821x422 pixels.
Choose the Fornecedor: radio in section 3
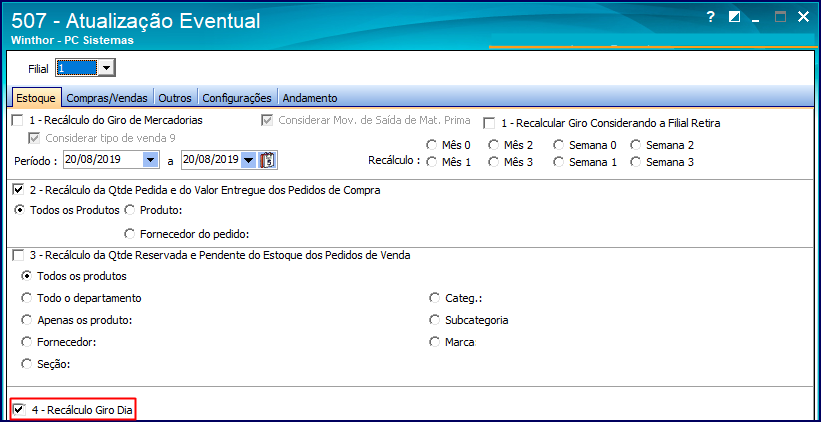coord(26,342)
